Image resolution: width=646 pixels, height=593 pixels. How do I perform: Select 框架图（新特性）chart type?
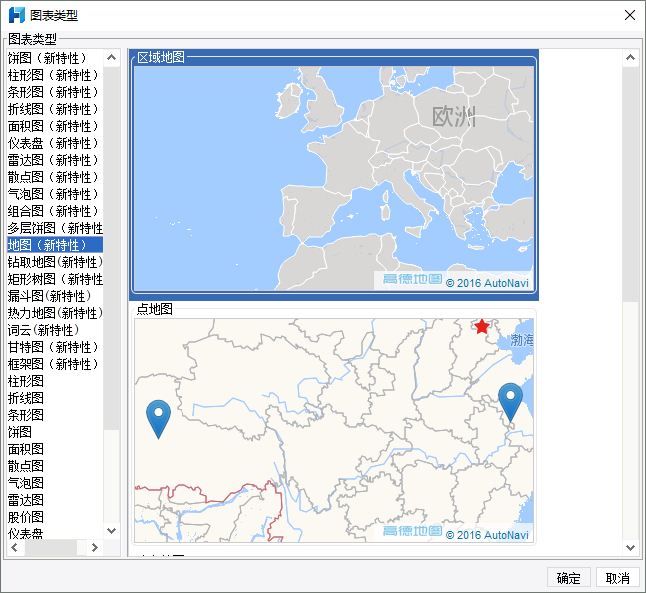tap(55, 364)
